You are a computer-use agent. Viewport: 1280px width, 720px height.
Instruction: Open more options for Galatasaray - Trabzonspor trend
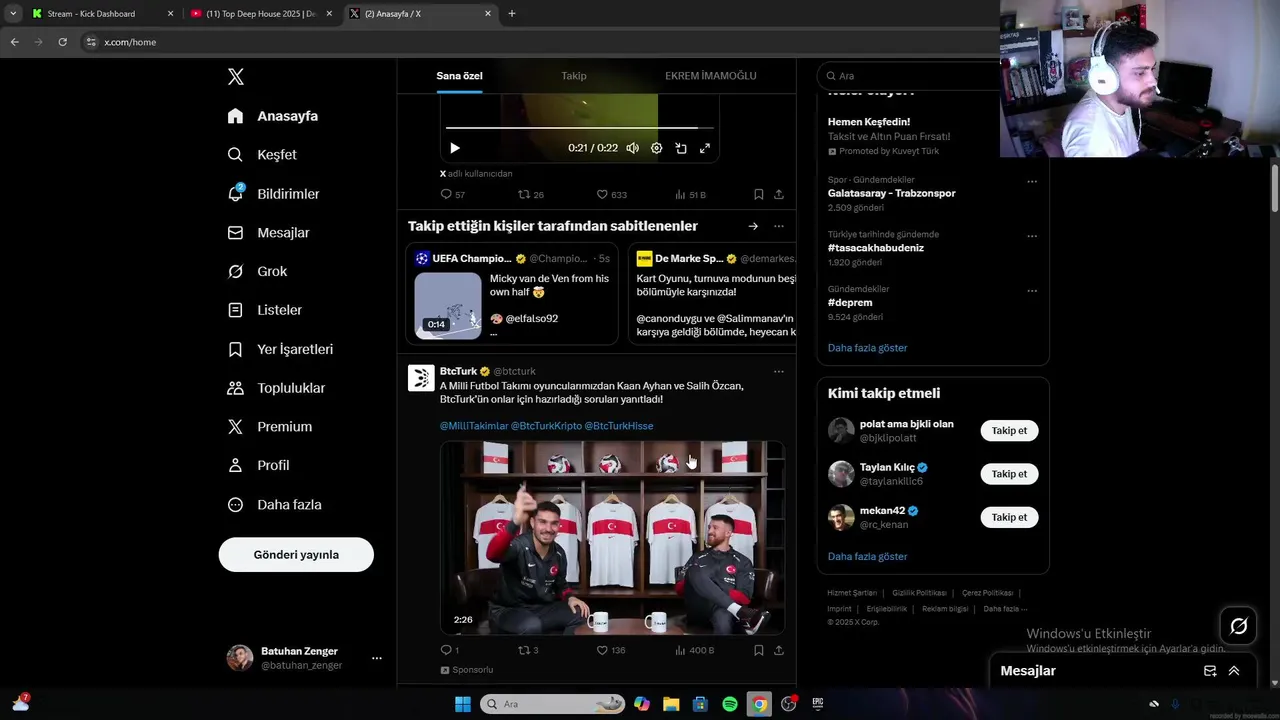coord(1032,182)
